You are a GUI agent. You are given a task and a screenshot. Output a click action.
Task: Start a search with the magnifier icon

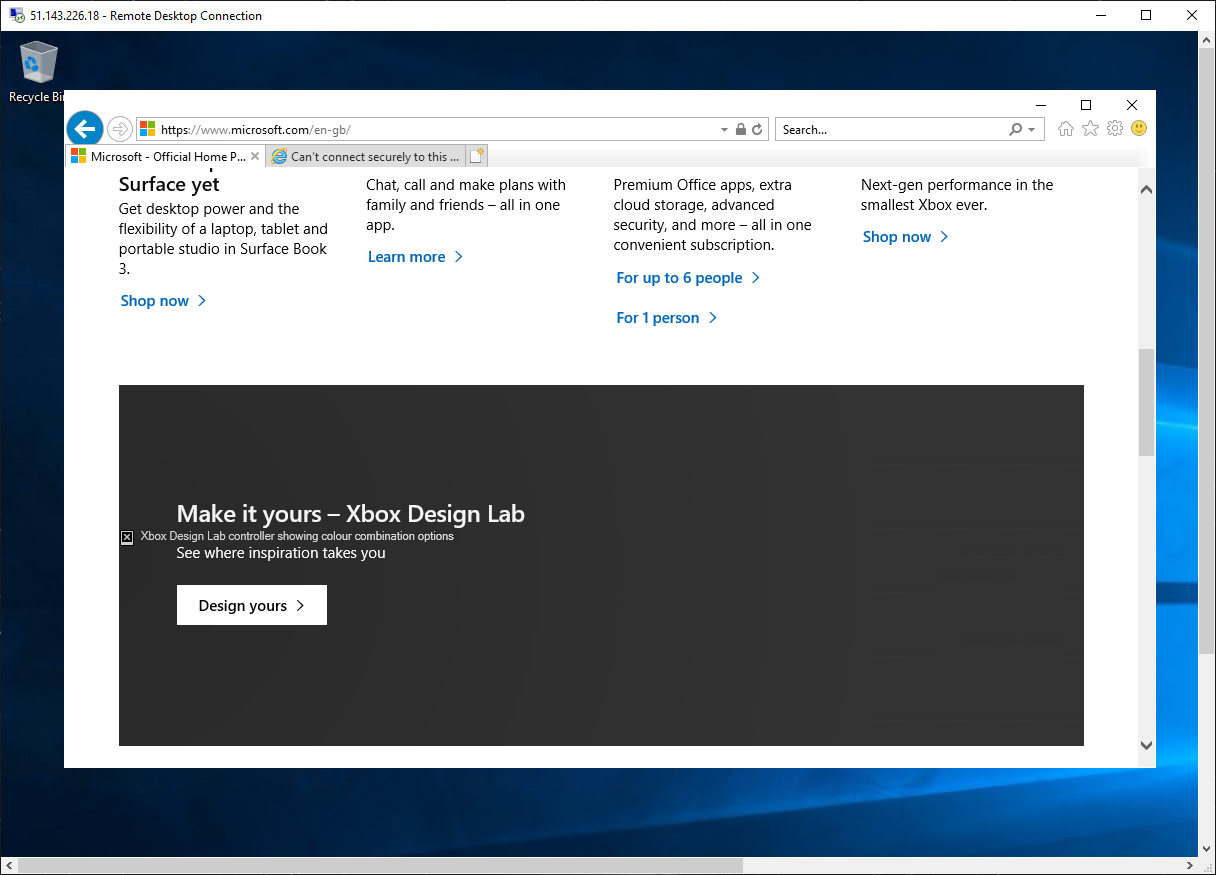click(x=1014, y=129)
